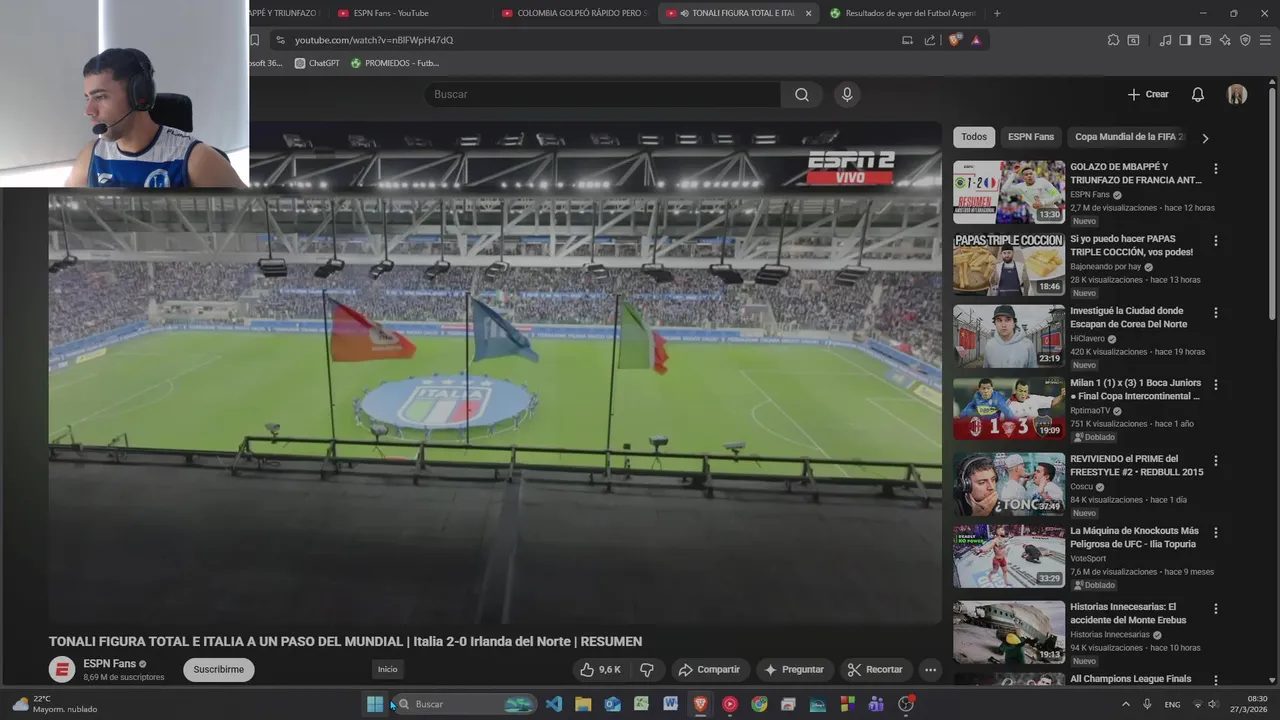Image resolution: width=1280 pixels, height=720 pixels.
Task: Bookmark this page icon
Action: click(254, 40)
